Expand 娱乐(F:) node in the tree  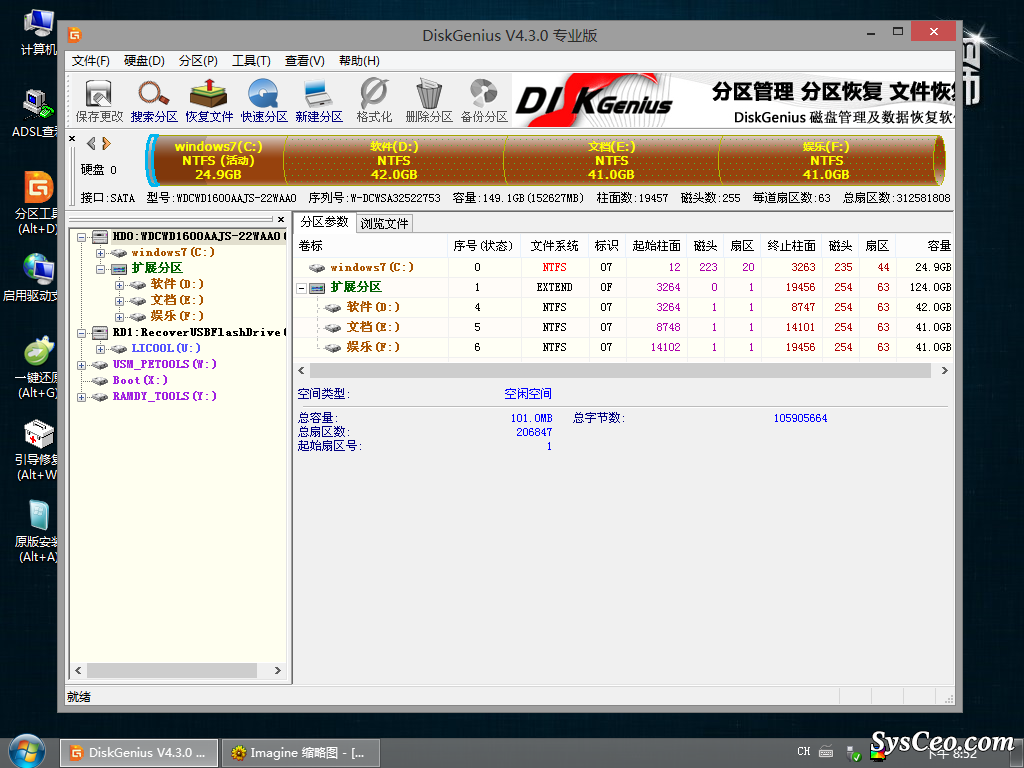[119, 317]
